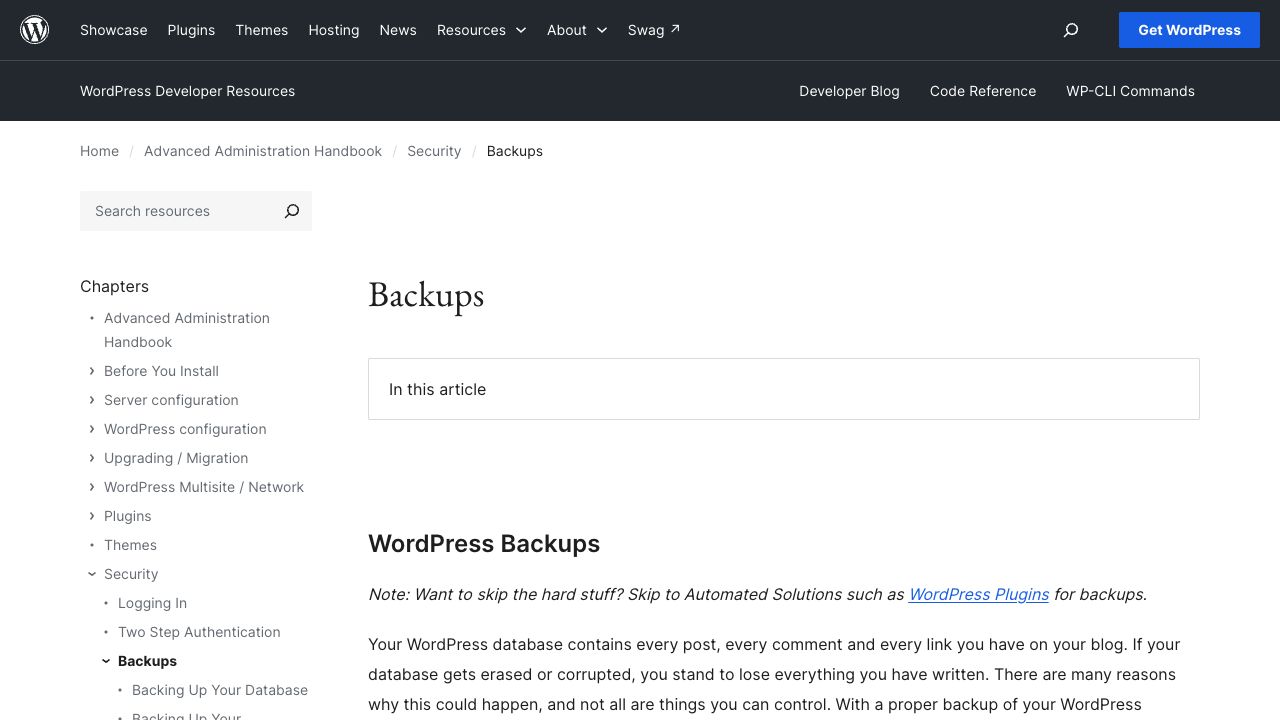Open Before You Install chapter

[161, 371]
